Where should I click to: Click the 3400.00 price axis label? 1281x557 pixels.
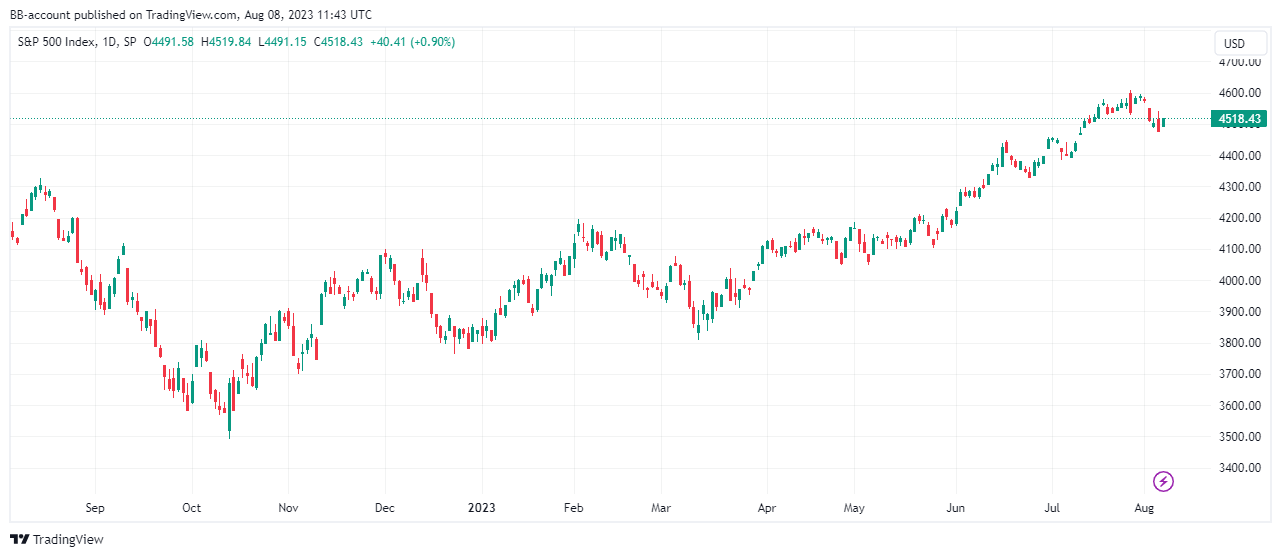tap(1238, 468)
